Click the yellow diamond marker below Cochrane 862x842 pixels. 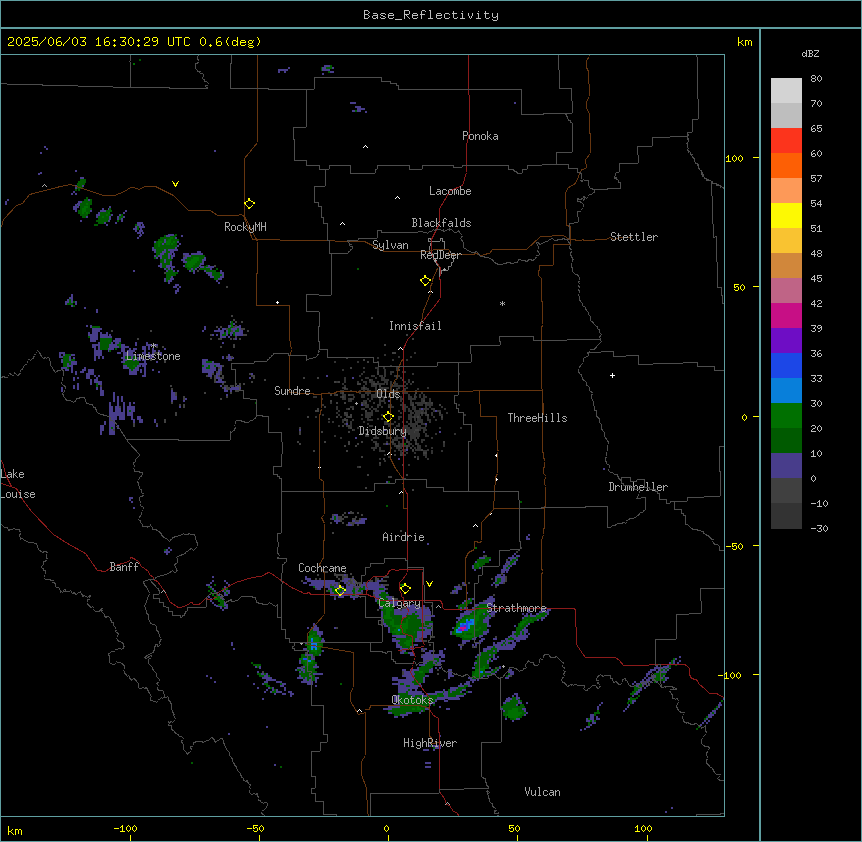point(340,590)
